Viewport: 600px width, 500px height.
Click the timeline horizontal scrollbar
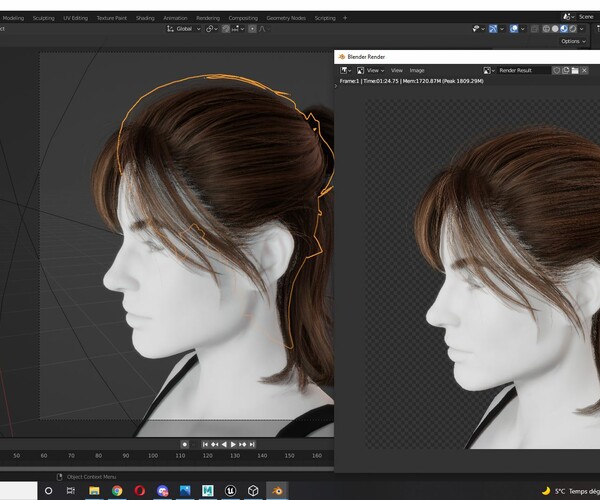[x=166, y=468]
